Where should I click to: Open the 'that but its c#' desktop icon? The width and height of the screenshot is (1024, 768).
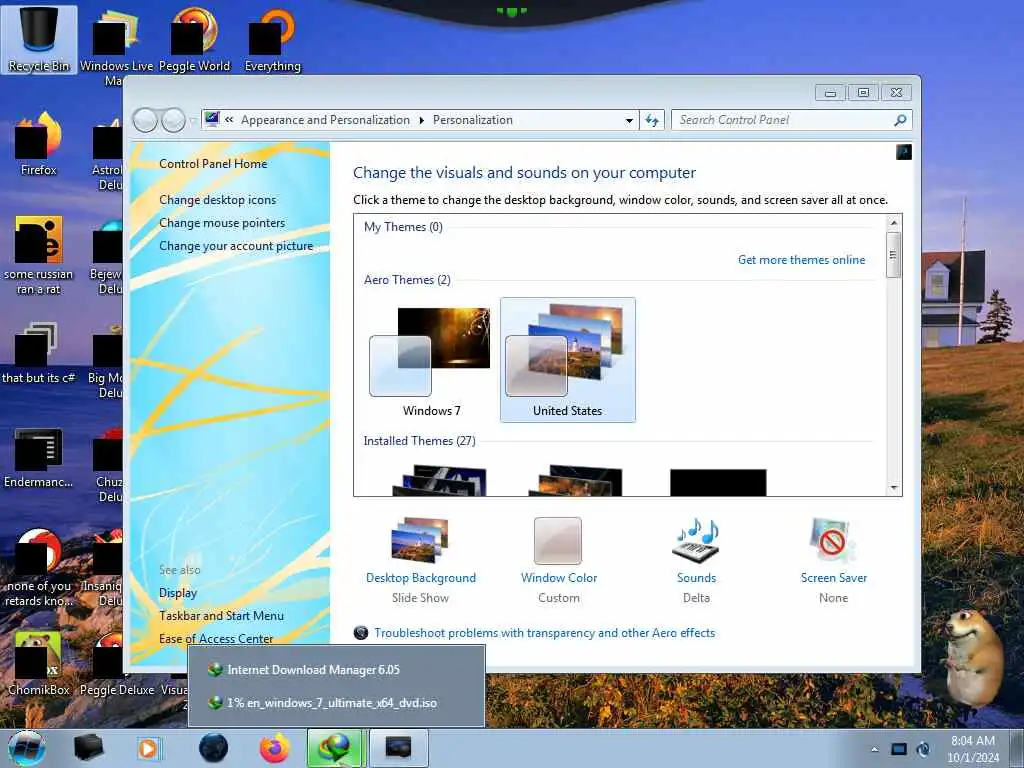[39, 353]
